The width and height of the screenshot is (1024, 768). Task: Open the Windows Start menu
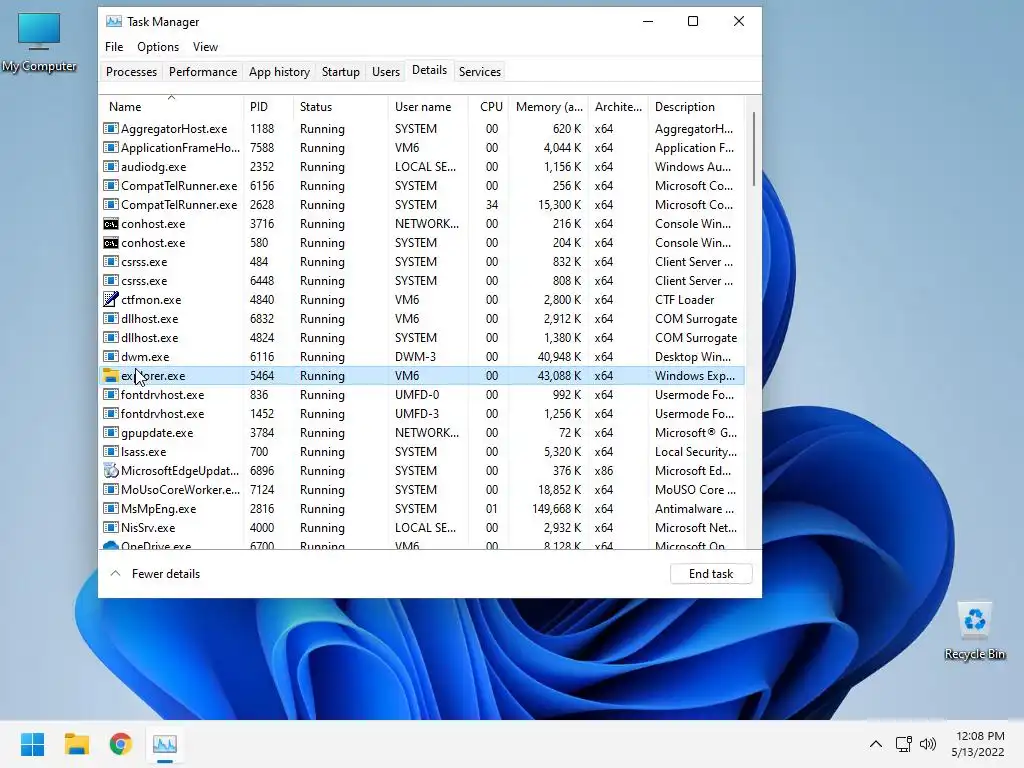(33, 744)
